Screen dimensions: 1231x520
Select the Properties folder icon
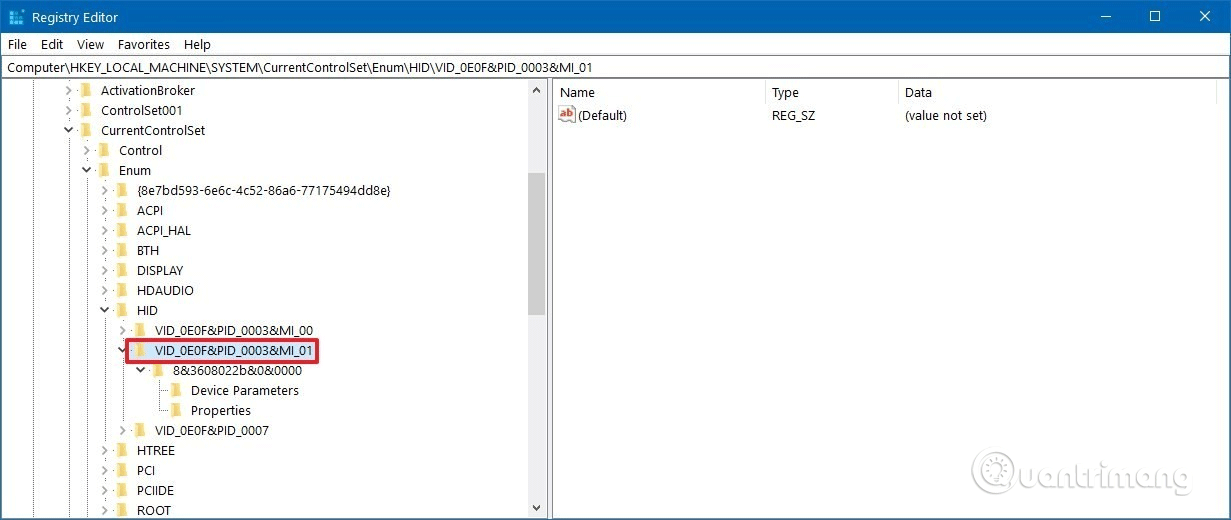point(177,410)
